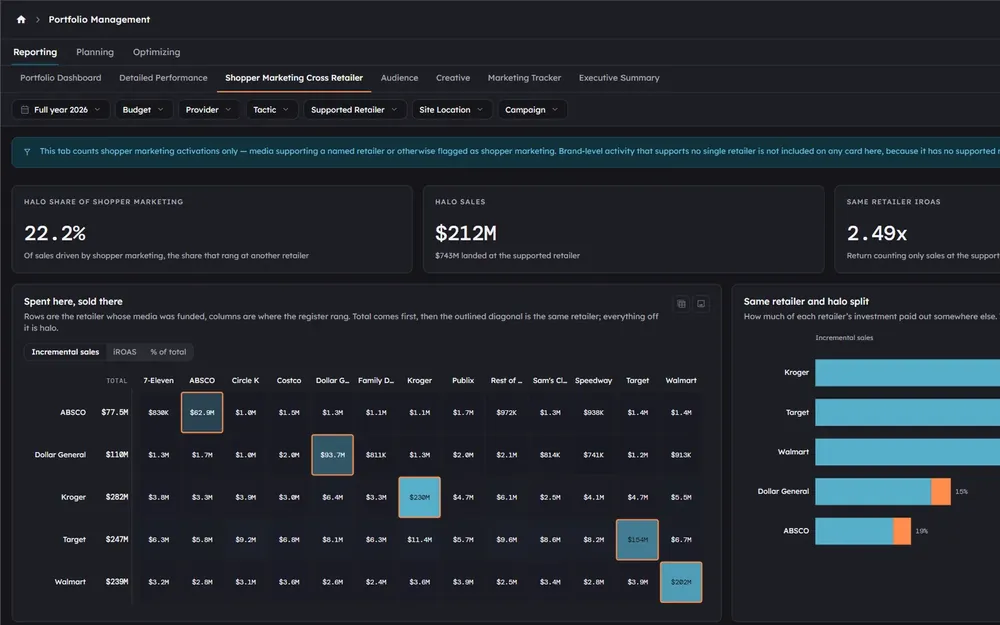1000x625 pixels.
Task: Open Supported Retailer dropdown
Action: pos(354,110)
